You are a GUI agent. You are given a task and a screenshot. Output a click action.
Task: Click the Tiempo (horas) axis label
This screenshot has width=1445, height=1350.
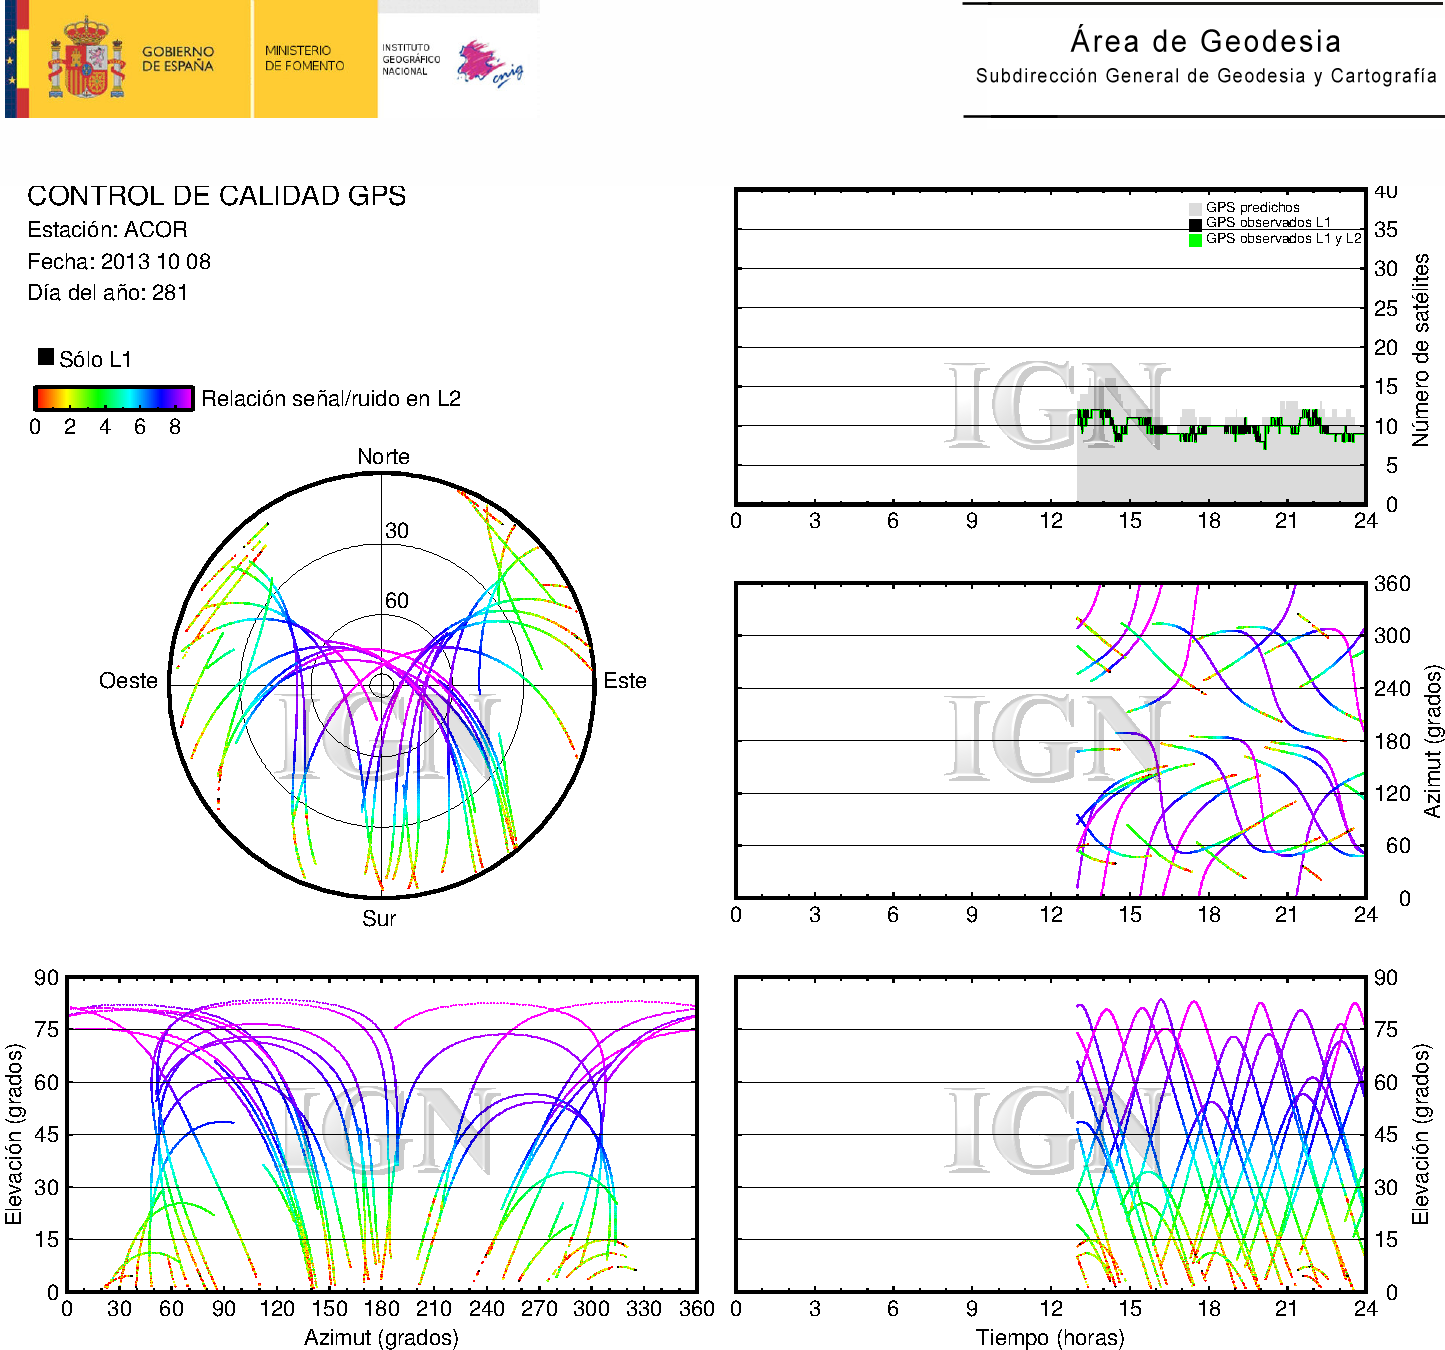click(x=1050, y=1338)
